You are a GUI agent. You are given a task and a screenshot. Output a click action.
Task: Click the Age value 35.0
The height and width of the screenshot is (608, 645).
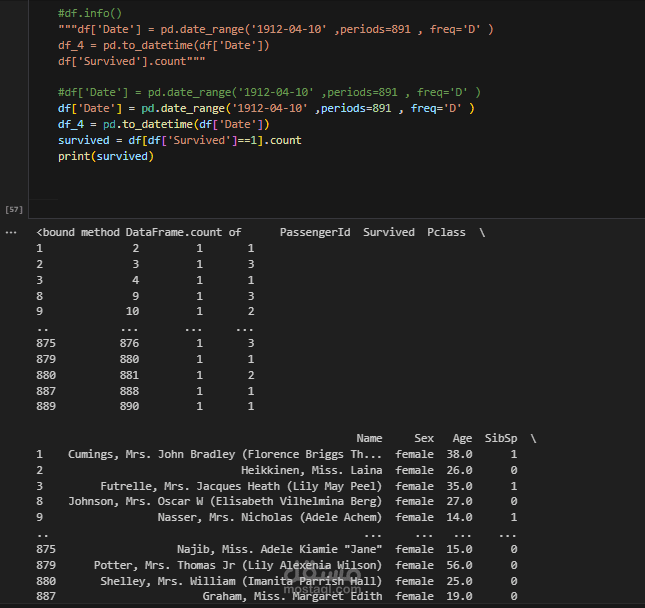coord(459,486)
